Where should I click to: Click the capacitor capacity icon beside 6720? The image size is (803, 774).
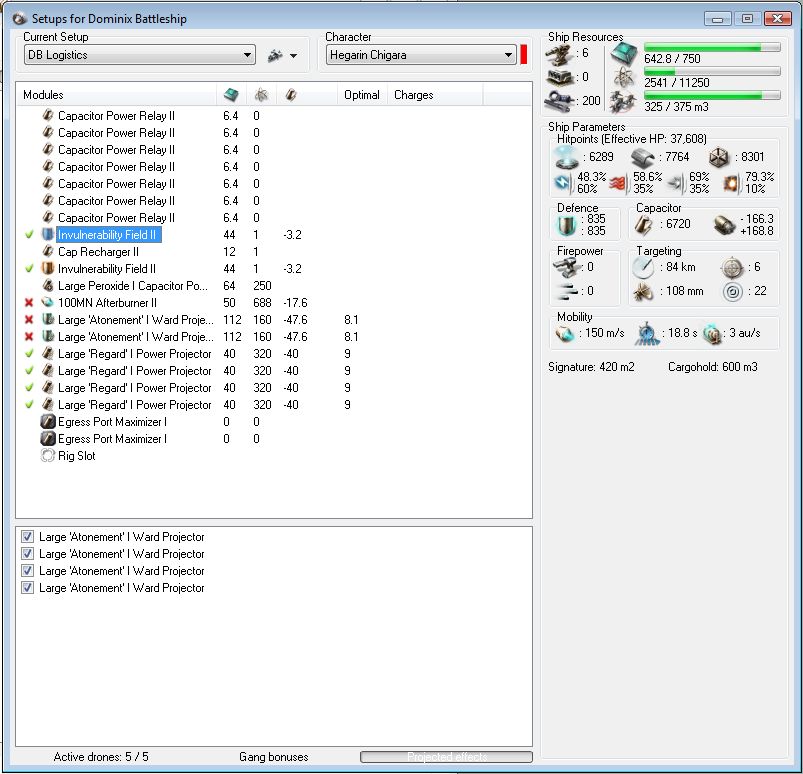[643, 224]
